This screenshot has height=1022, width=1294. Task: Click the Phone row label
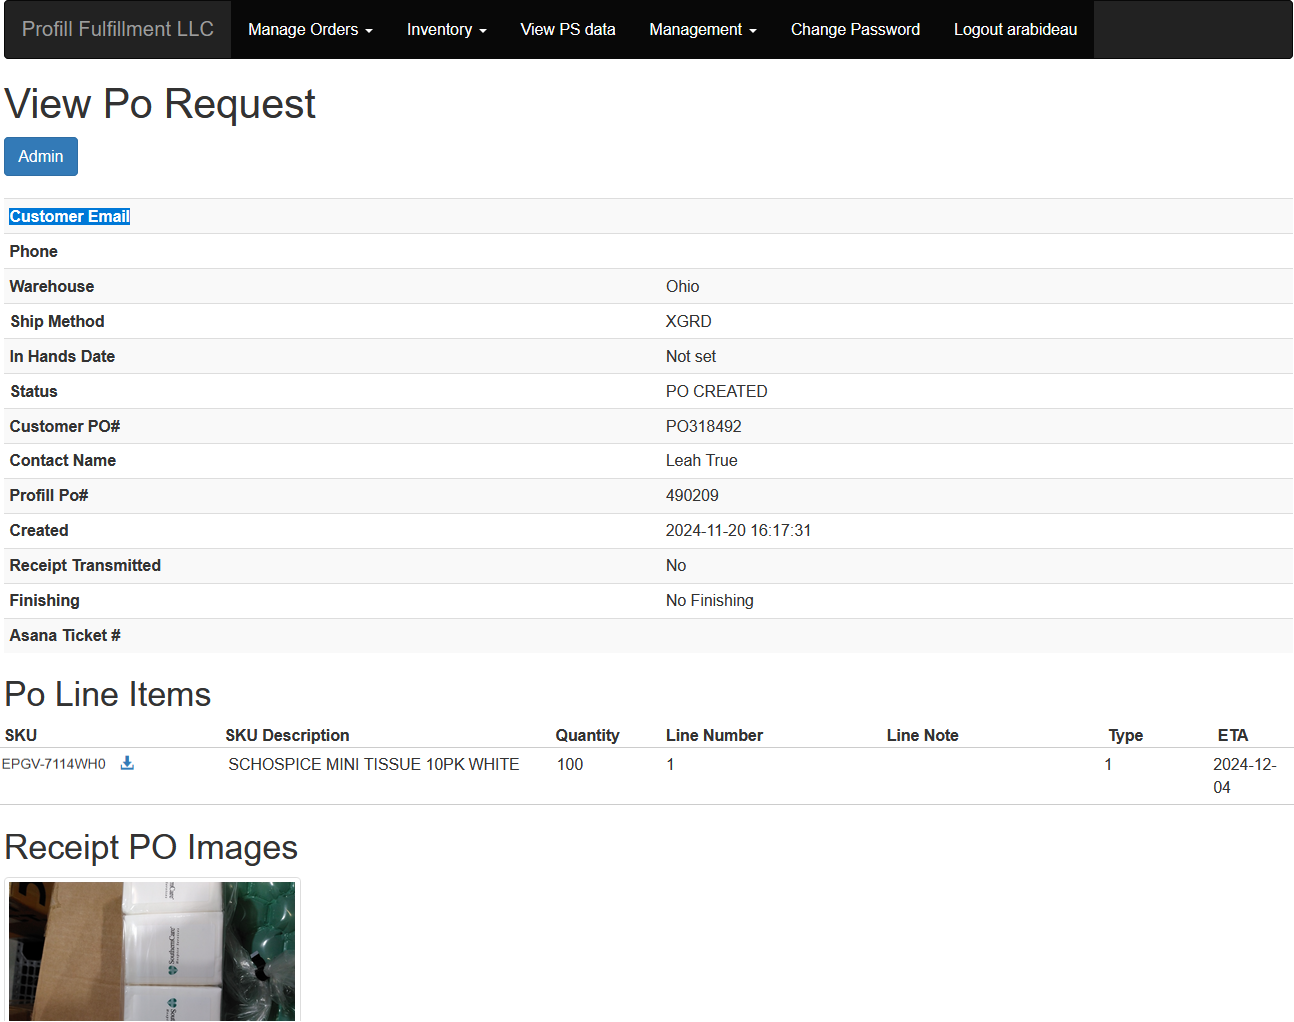(x=33, y=251)
